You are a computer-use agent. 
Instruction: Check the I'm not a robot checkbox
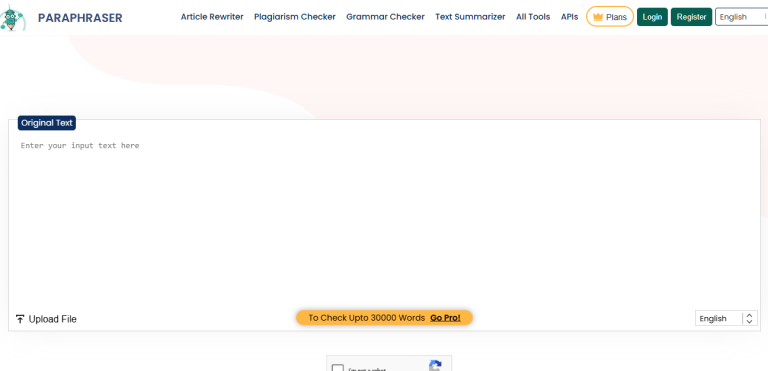337,368
